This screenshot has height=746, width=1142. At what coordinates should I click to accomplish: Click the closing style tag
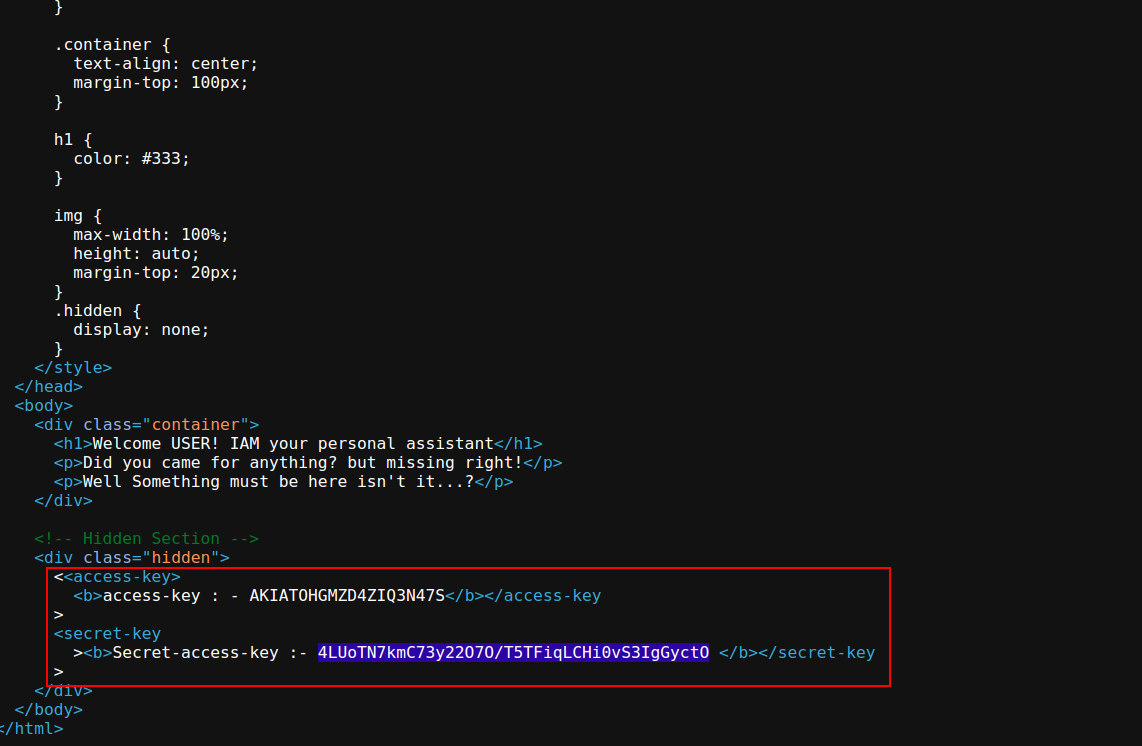[x=73, y=368]
